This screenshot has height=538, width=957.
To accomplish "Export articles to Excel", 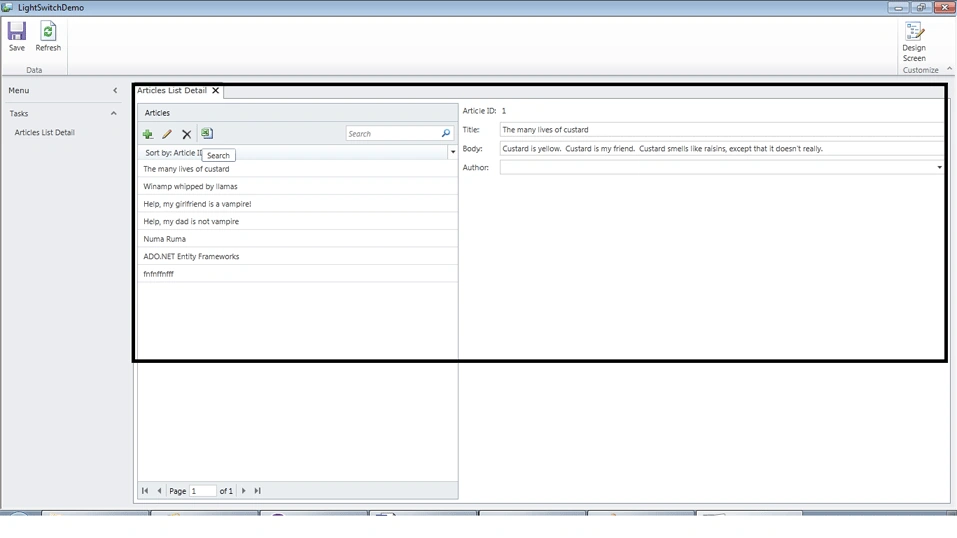I will (x=207, y=133).
